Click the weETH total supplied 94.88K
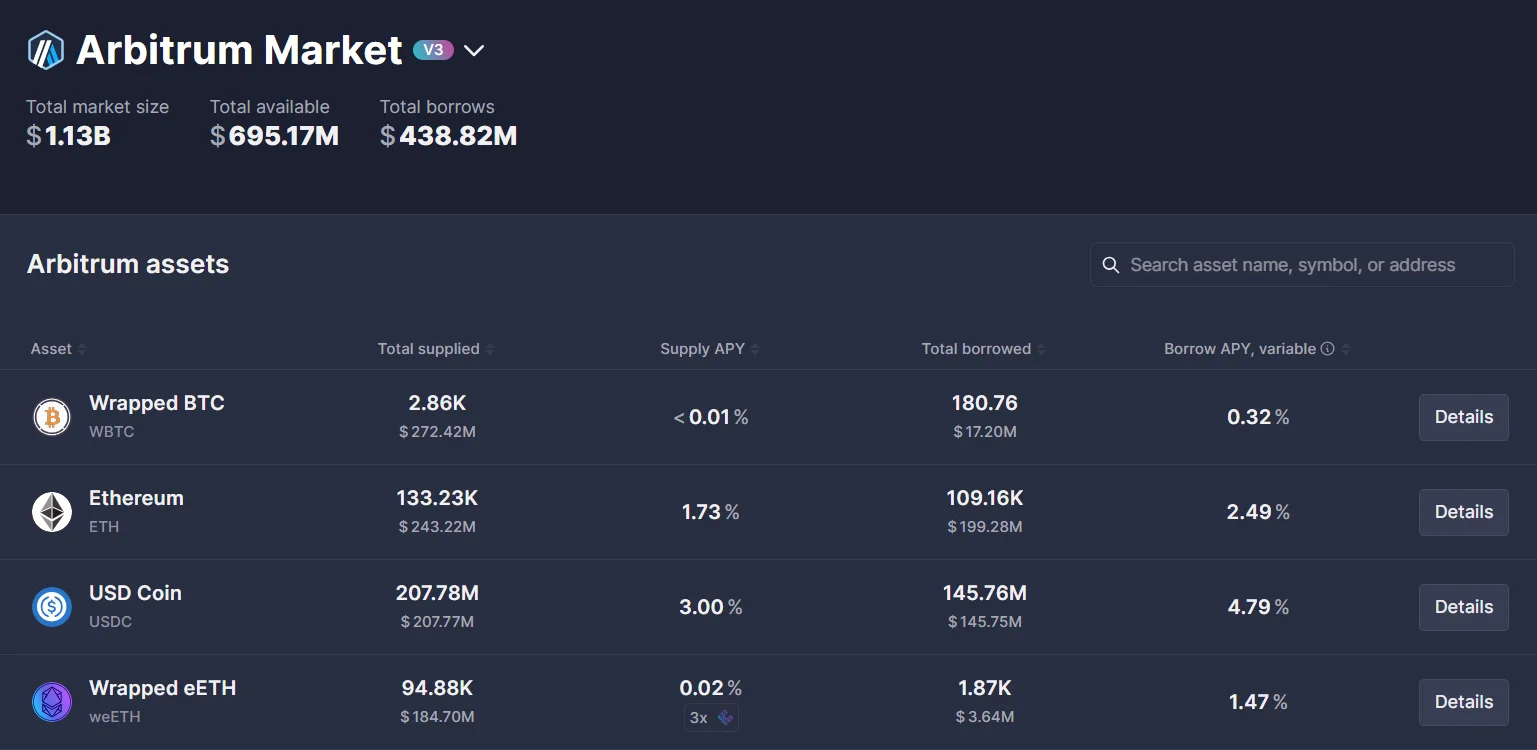The image size is (1537, 750). pos(437,688)
